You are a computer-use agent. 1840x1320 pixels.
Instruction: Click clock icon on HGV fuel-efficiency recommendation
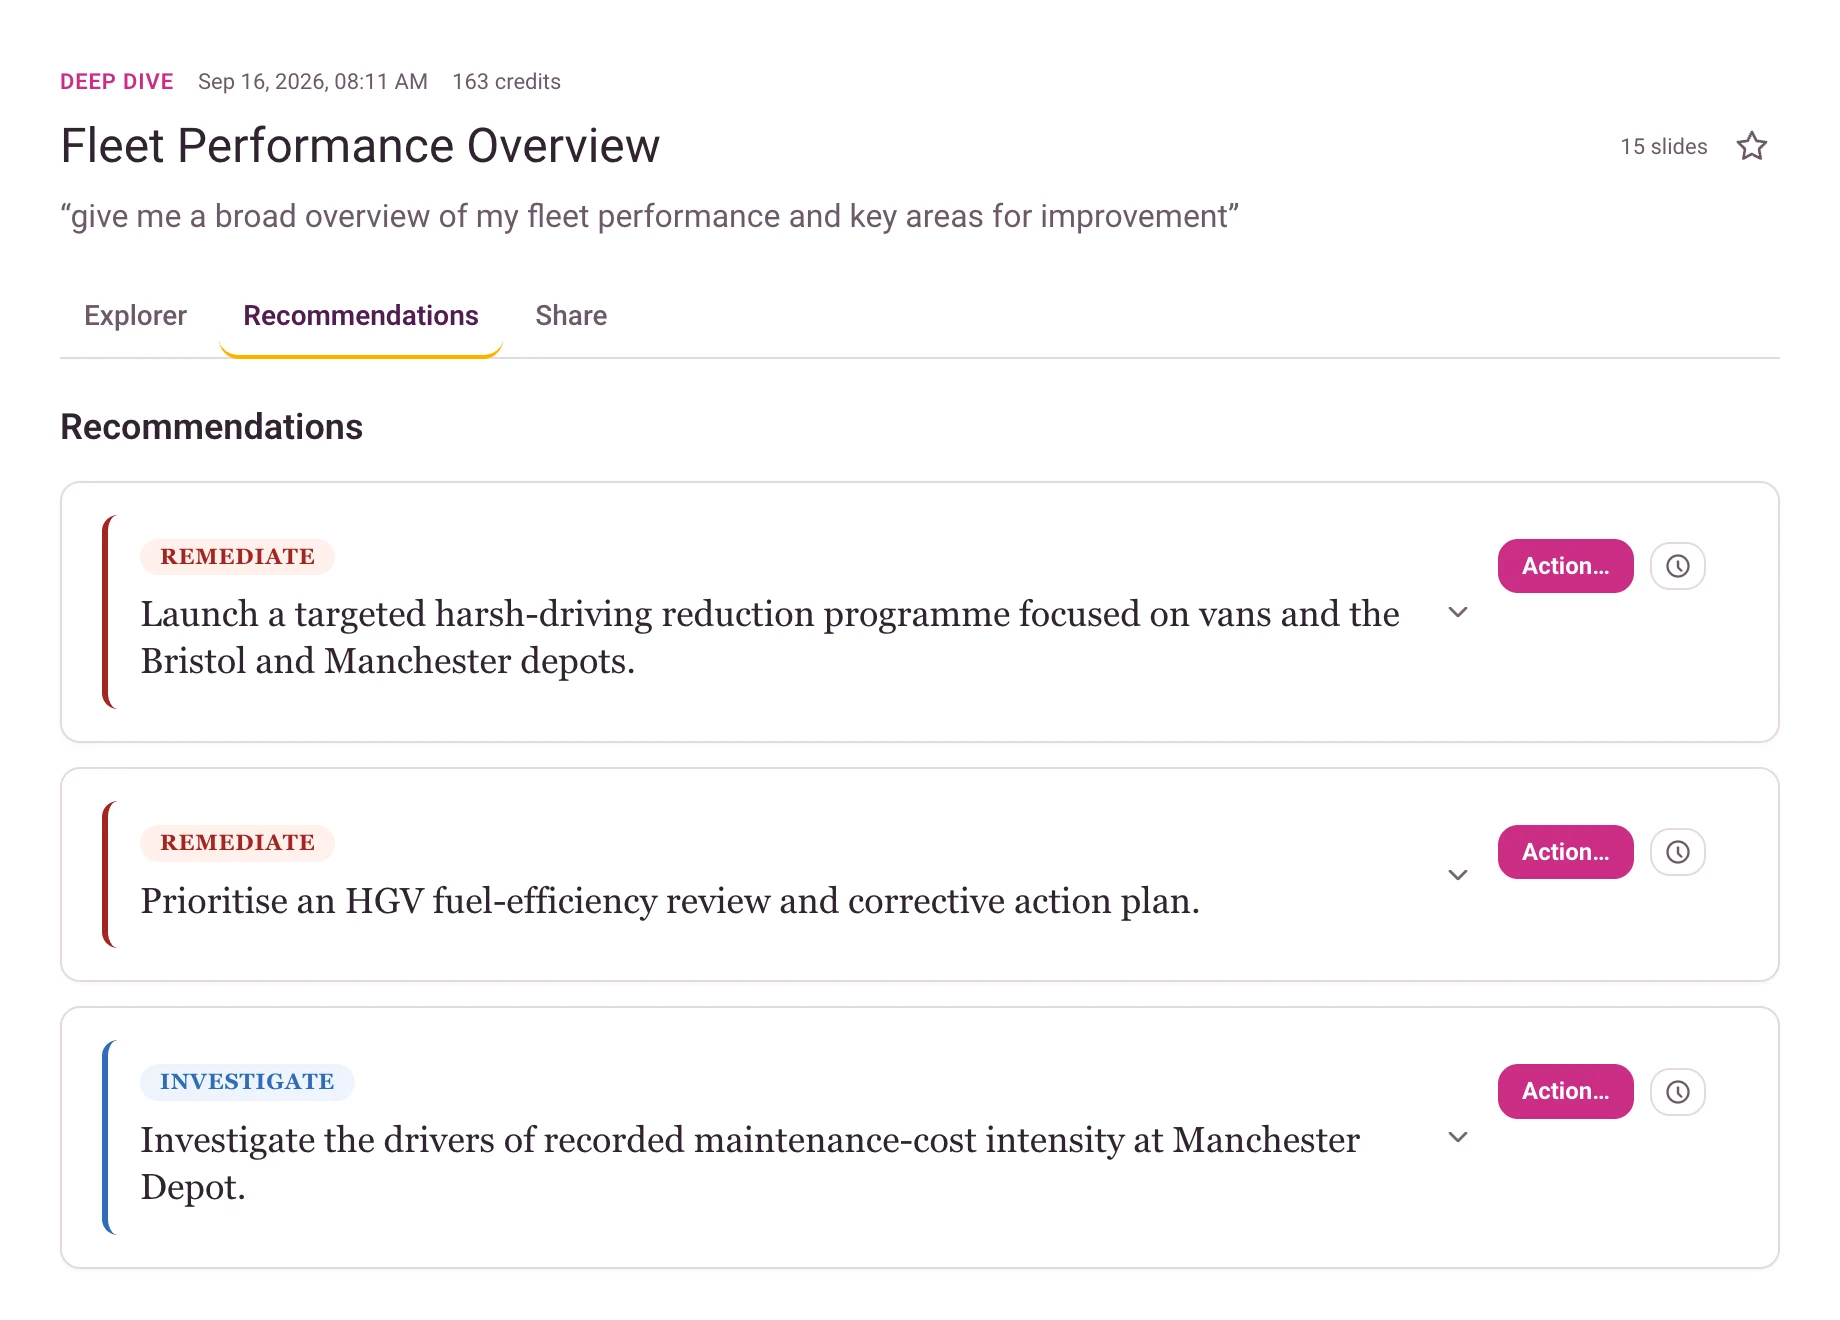[x=1677, y=852]
